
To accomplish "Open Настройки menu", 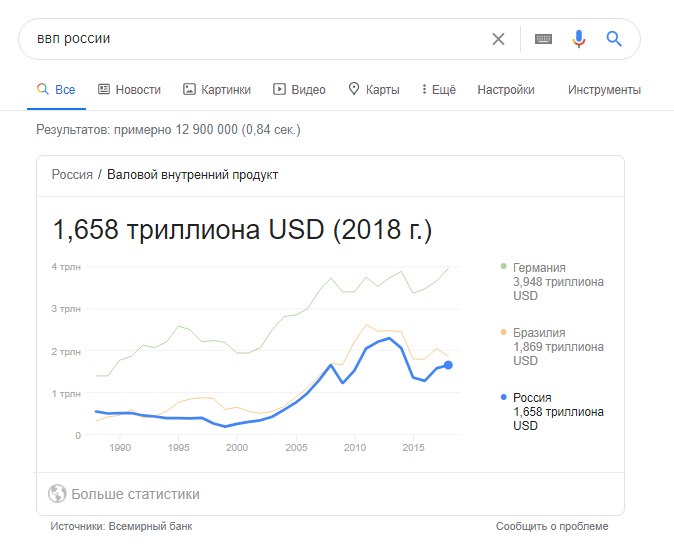I will [506, 89].
